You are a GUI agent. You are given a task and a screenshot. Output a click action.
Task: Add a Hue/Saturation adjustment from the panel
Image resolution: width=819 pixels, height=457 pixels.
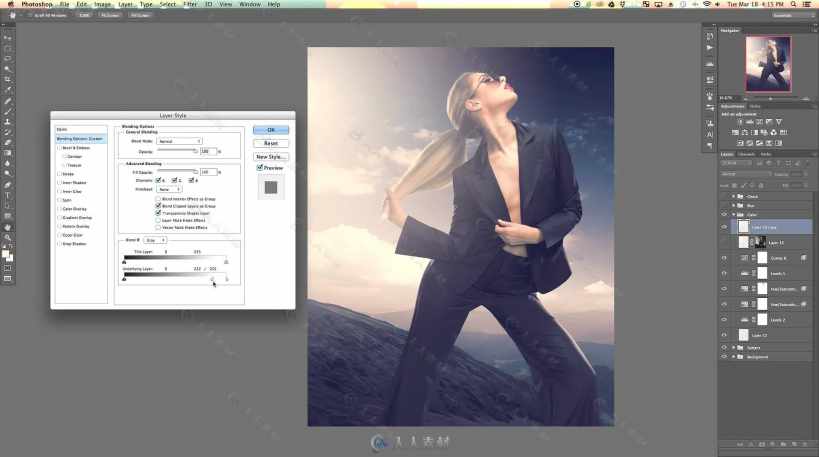pyautogui.click(x=735, y=132)
